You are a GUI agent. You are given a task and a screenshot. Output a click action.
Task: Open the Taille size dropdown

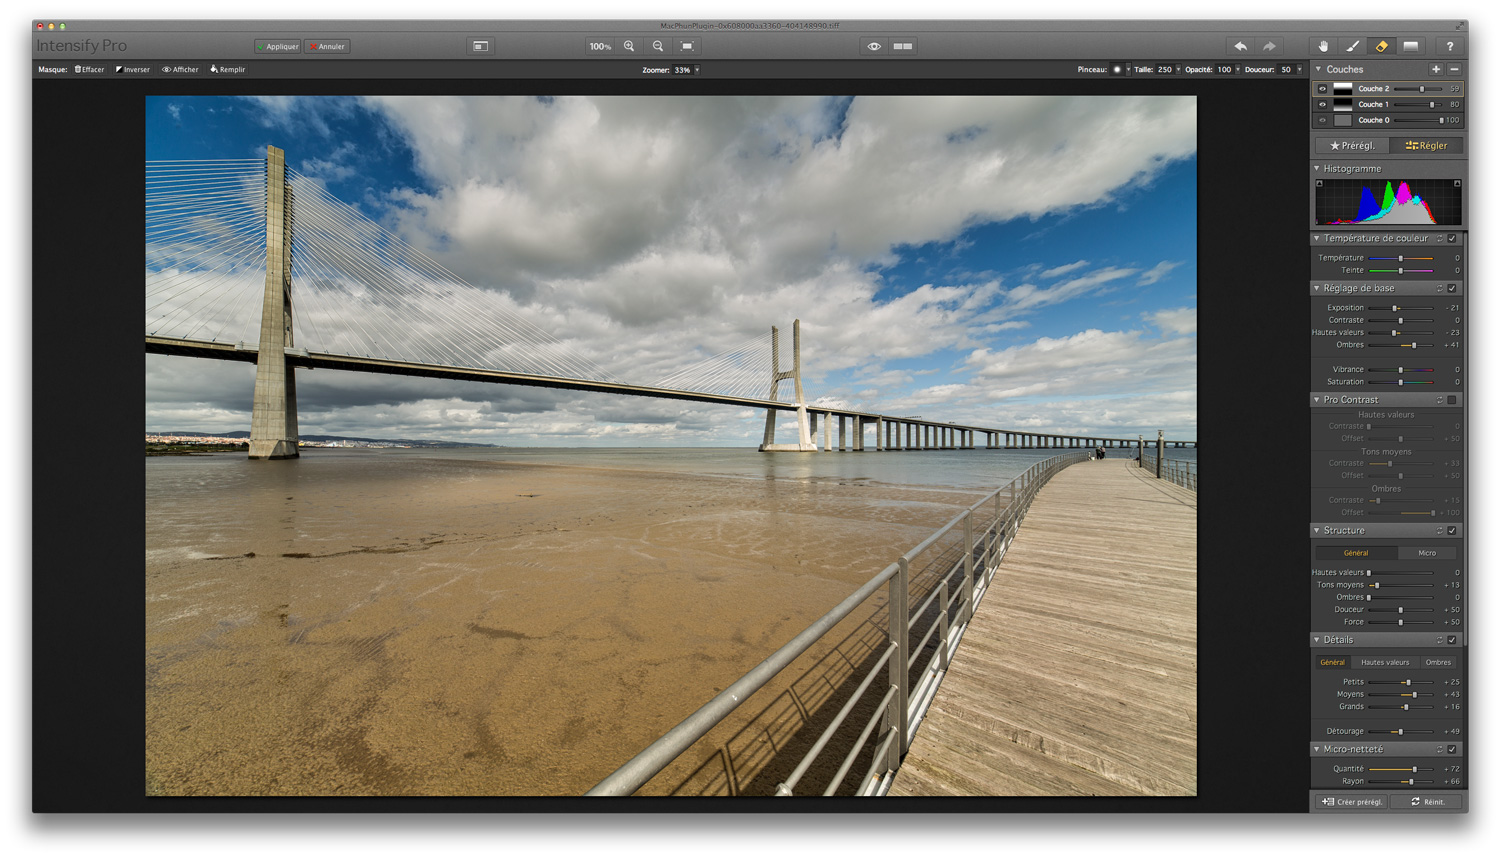(1168, 70)
